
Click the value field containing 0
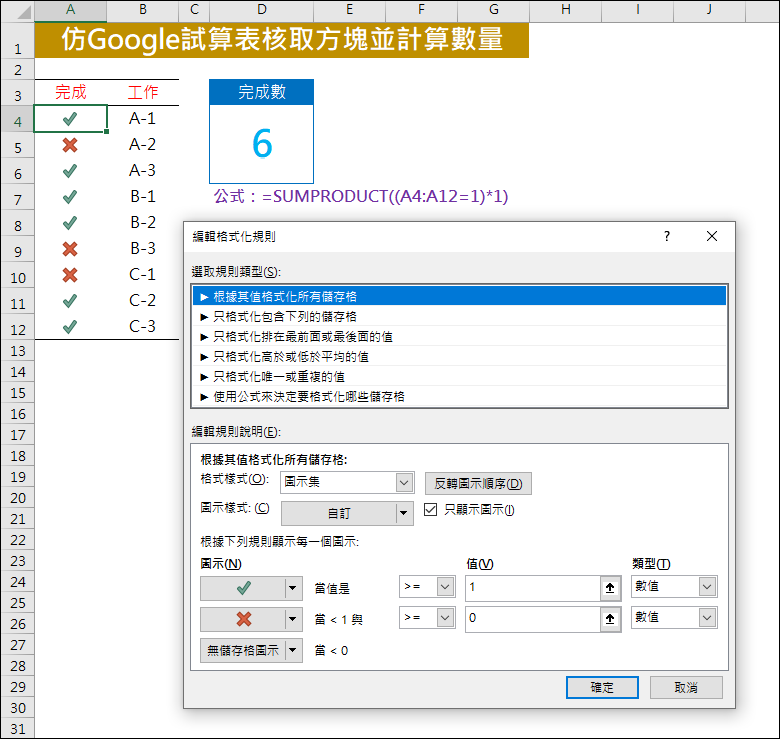[x=533, y=619]
